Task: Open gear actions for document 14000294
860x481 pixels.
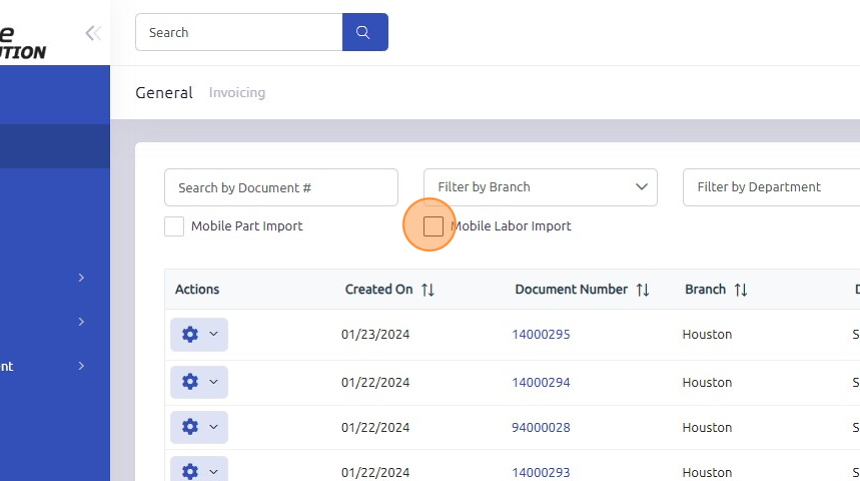Action: 199,382
